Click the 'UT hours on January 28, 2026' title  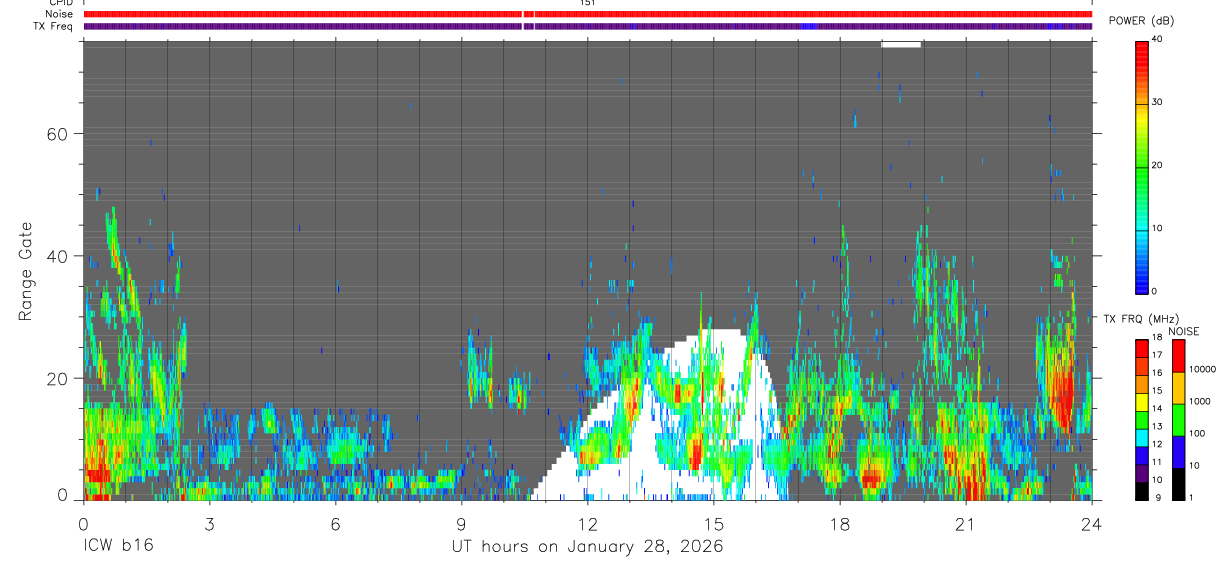[587, 548]
